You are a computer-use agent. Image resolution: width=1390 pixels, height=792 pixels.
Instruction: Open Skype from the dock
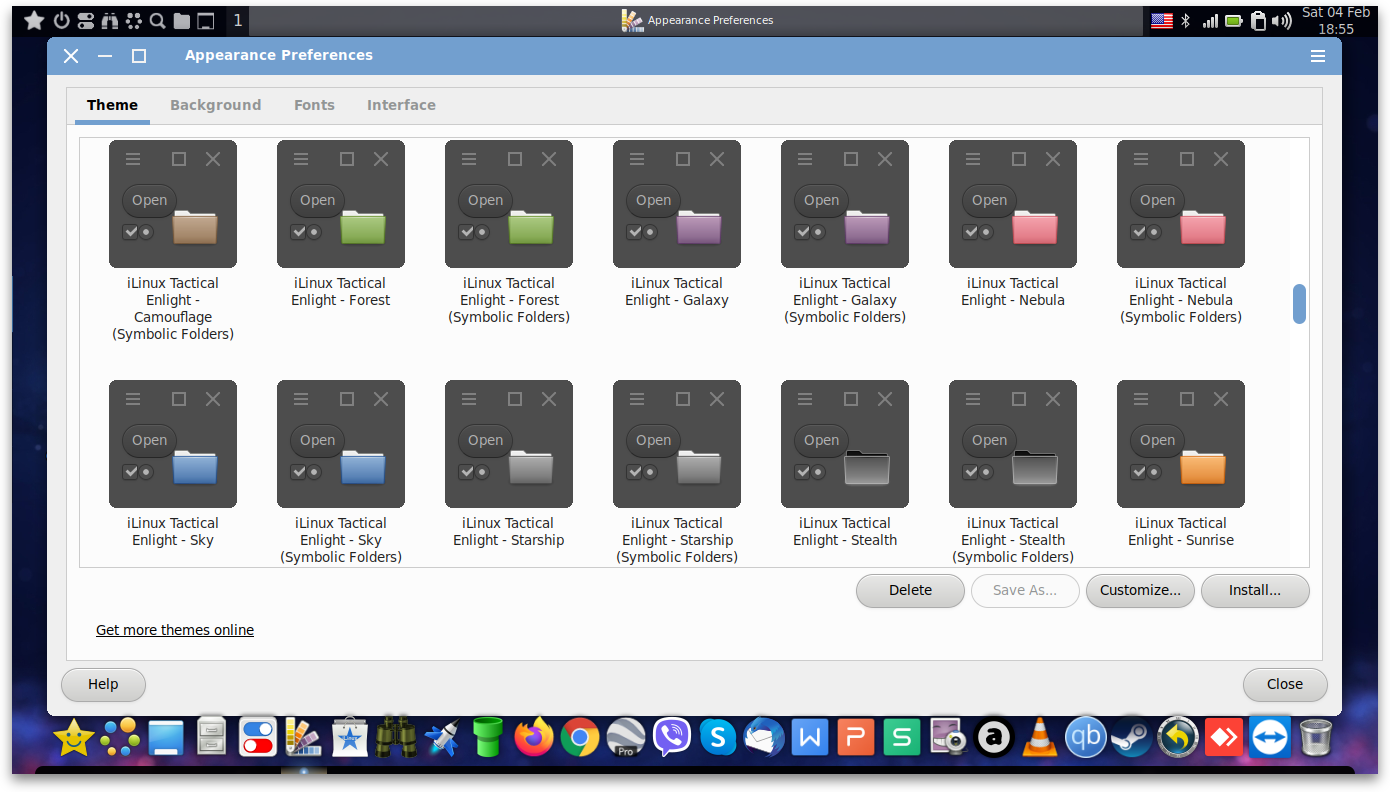[x=718, y=738]
